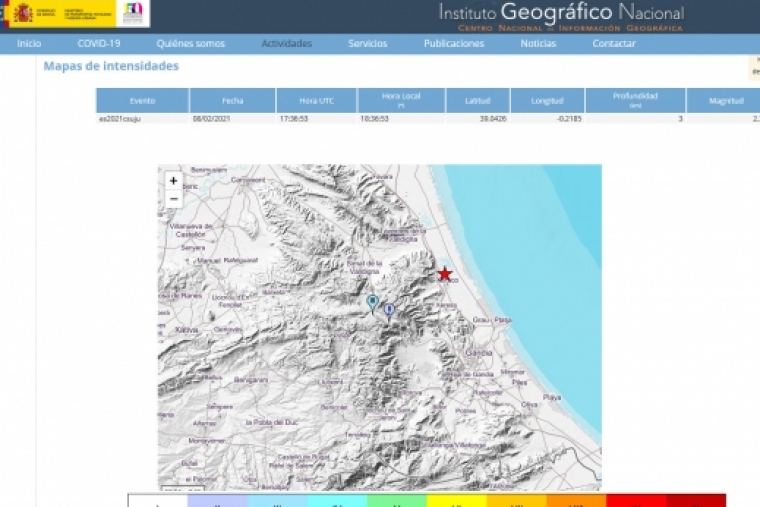Viewport: 760px width, 507px height.
Task: Click the anniversary logo in header
Action: (133, 13)
